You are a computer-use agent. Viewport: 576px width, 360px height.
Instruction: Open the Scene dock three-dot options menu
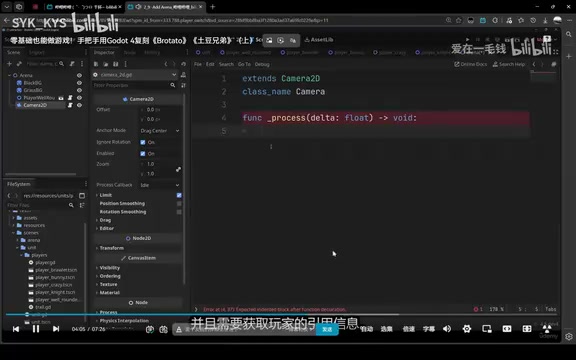click(82, 64)
